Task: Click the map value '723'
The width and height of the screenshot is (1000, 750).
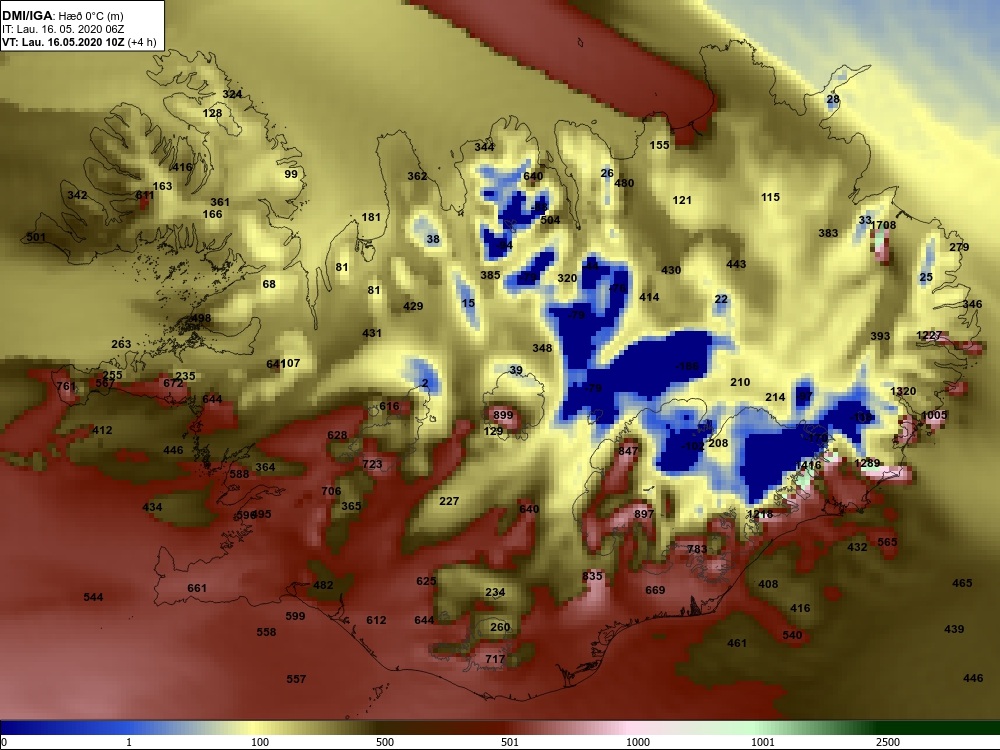Action: [x=372, y=464]
